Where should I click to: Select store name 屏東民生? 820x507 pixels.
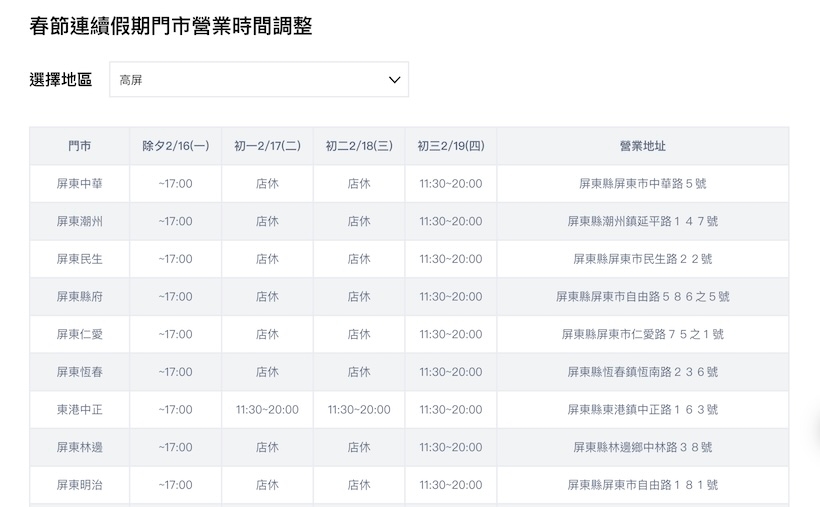pyautogui.click(x=79, y=259)
